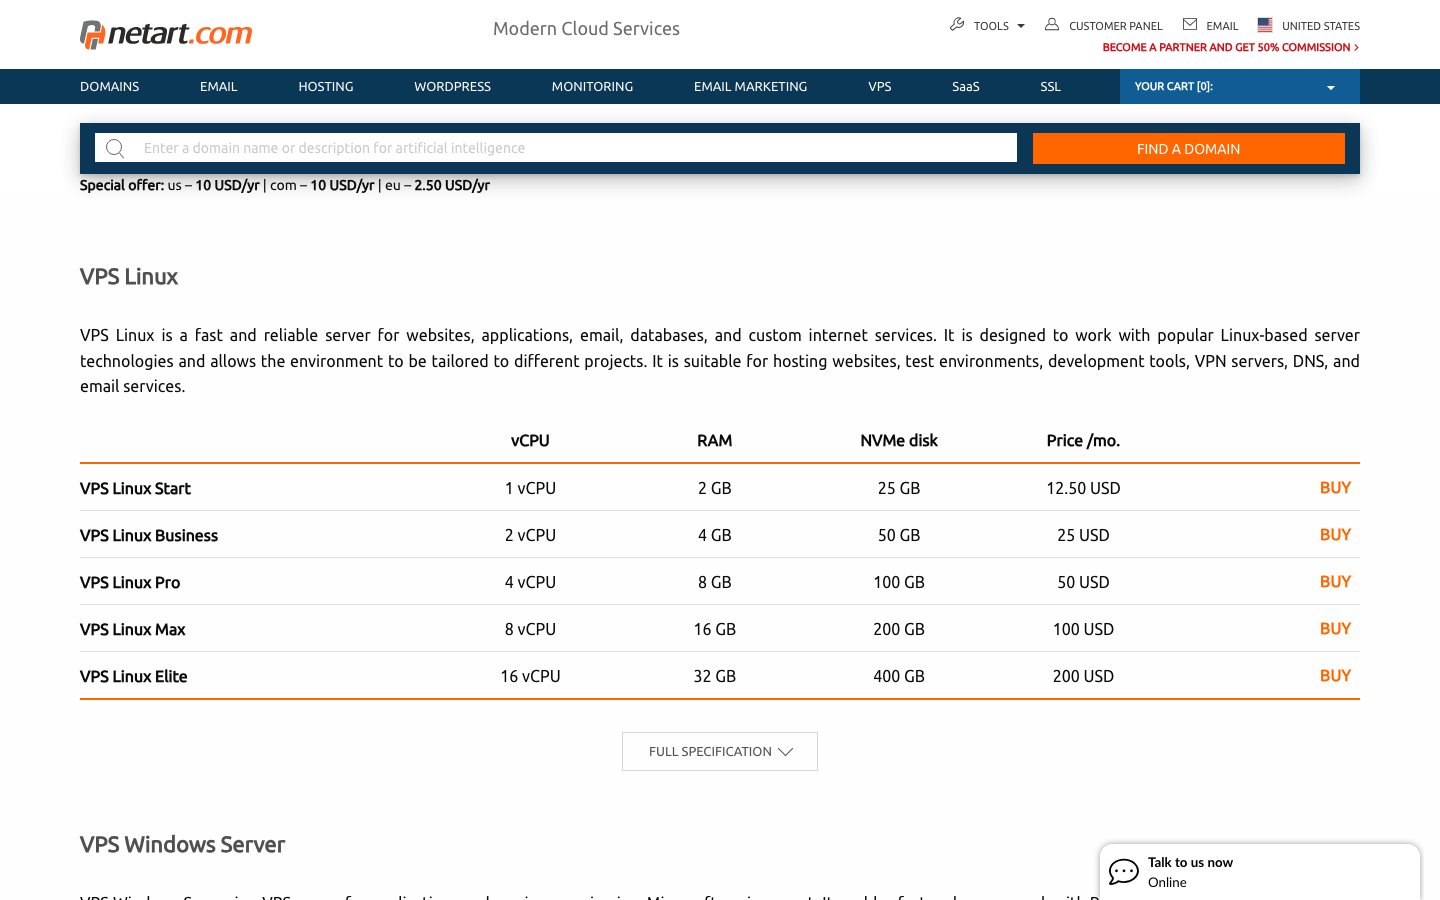Click the VPS Linux Max plan name
This screenshot has width=1440, height=900.
click(x=133, y=630)
